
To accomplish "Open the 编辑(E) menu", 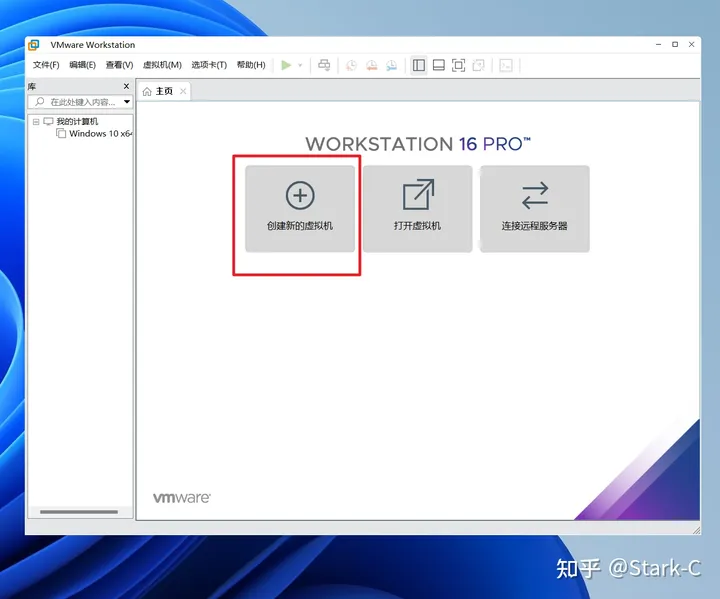I will (x=83, y=65).
